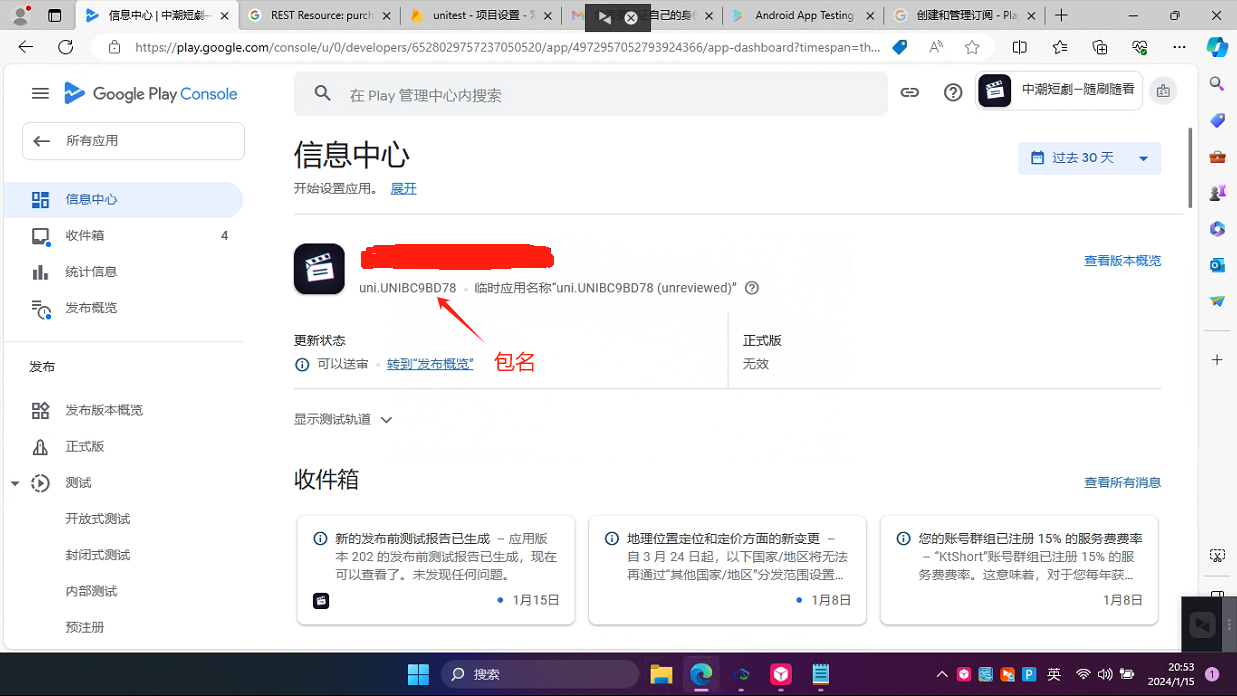Click the developer account icon
The height and width of the screenshot is (696, 1237).
point(1163,91)
